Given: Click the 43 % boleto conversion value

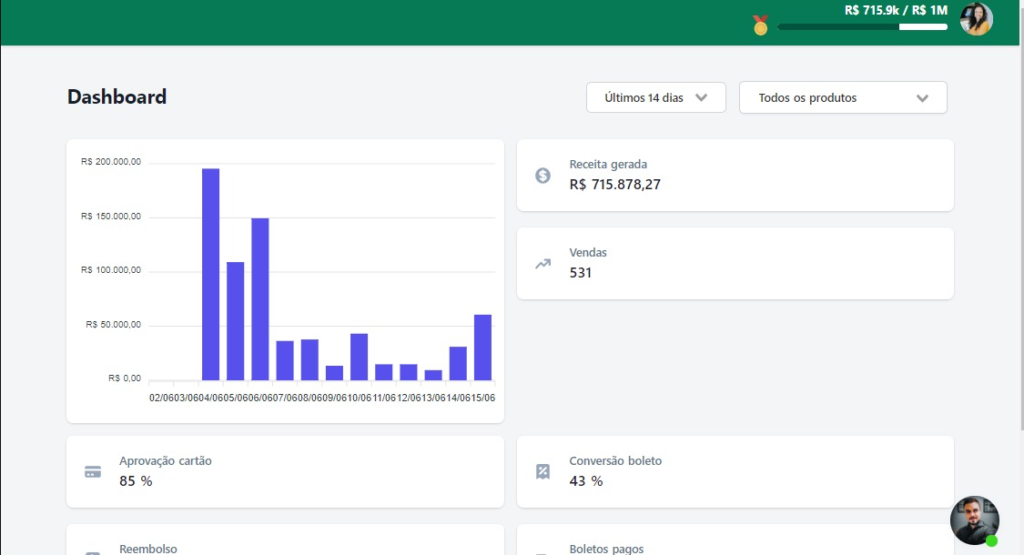Looking at the screenshot, I should tap(586, 481).
